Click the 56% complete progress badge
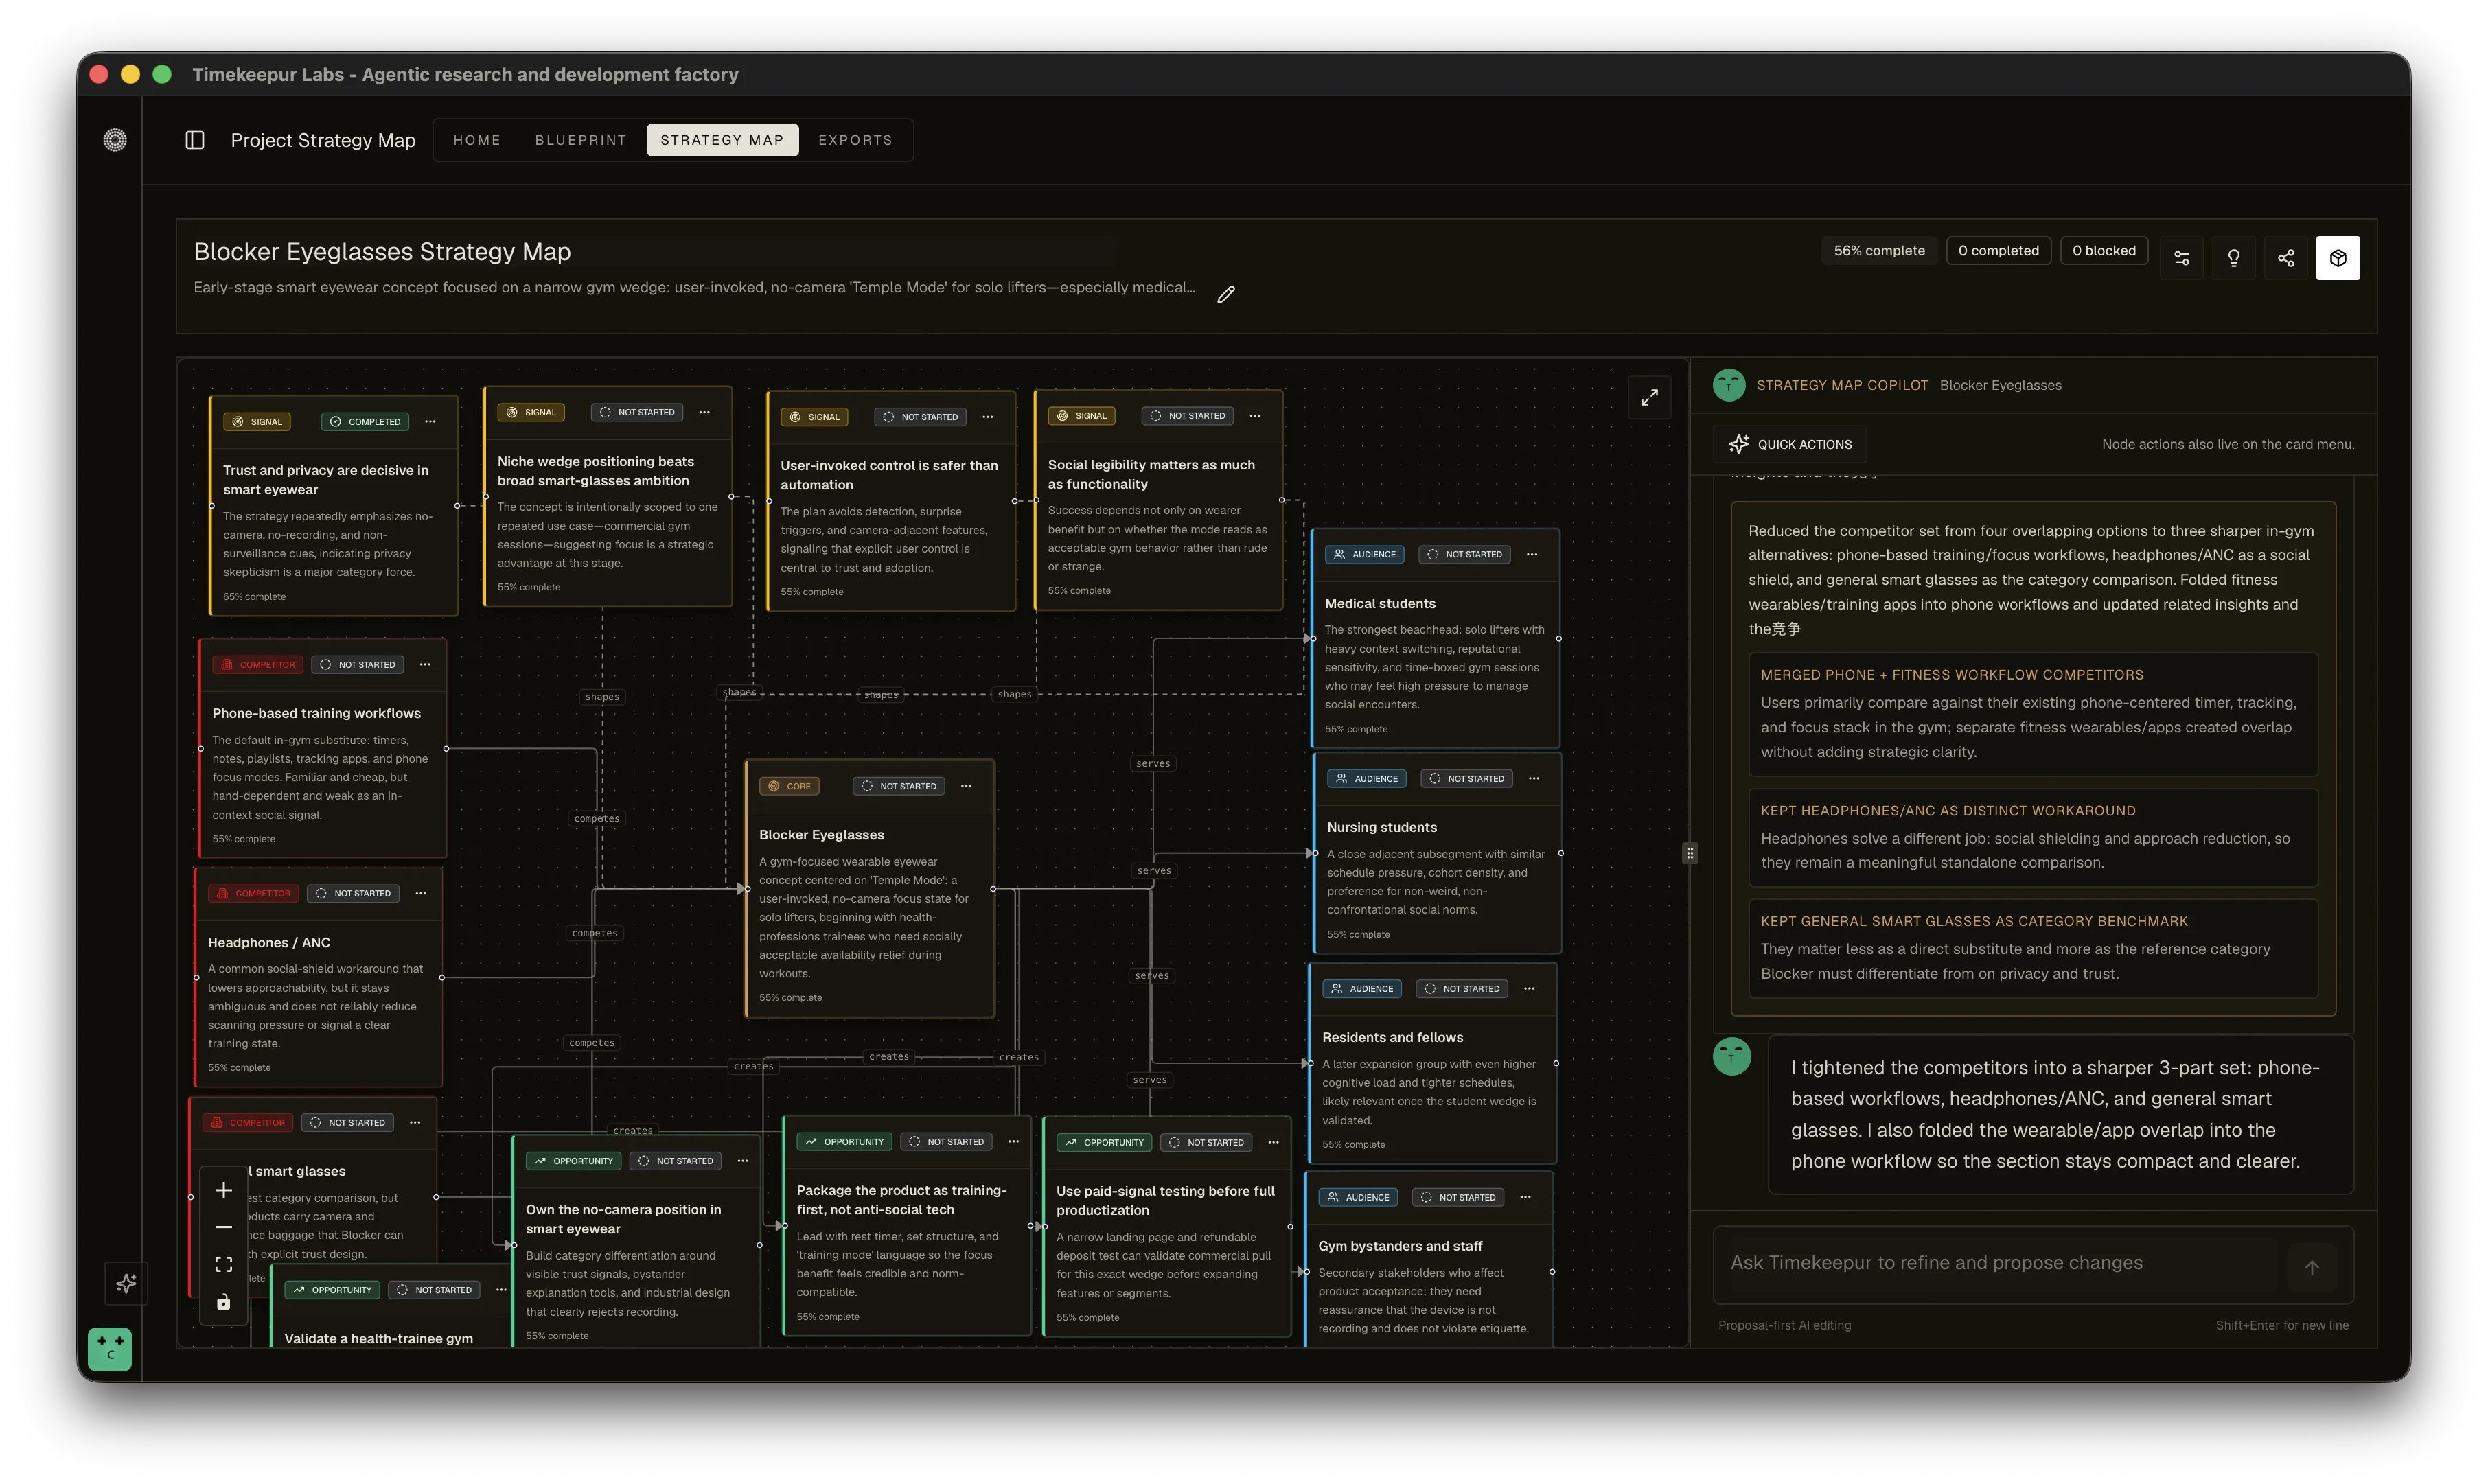 pyautogui.click(x=1879, y=250)
